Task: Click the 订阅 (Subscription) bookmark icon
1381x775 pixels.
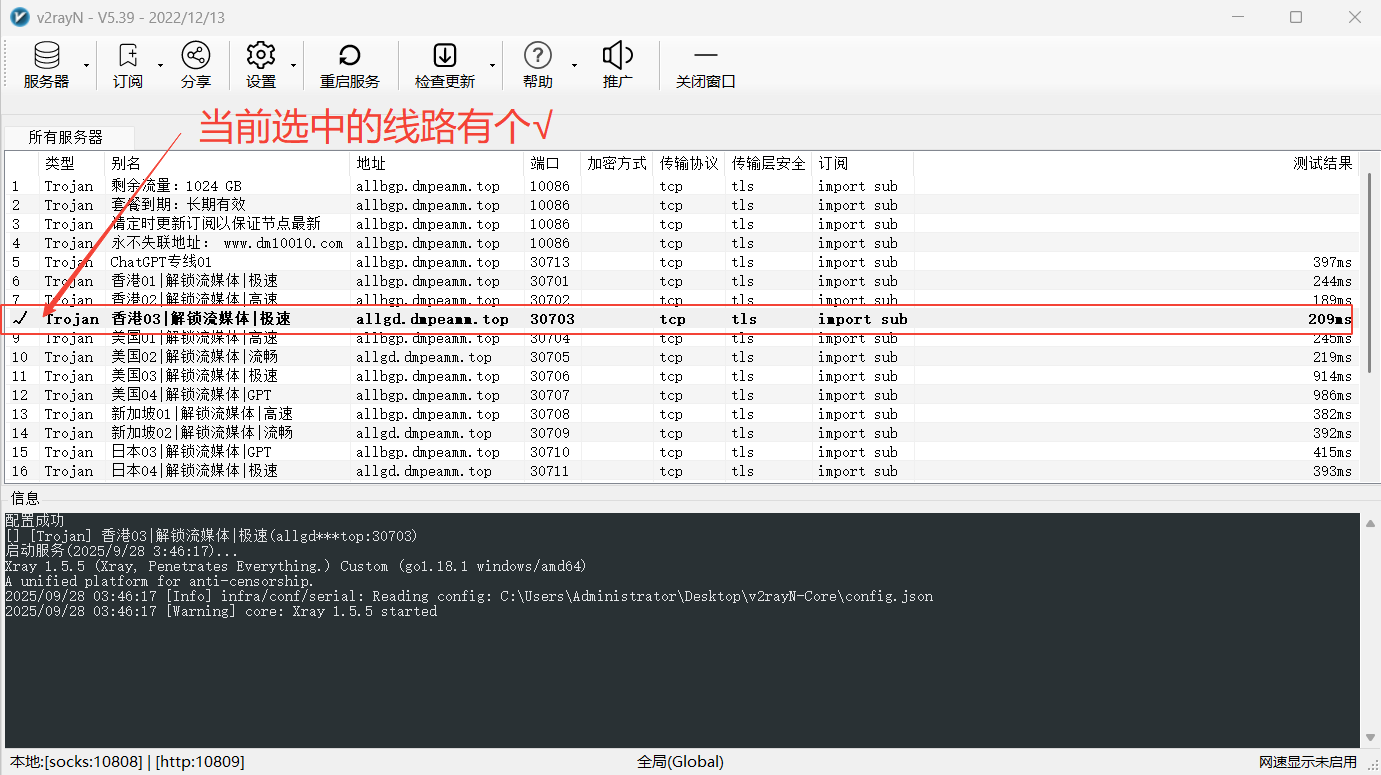Action: 127,56
